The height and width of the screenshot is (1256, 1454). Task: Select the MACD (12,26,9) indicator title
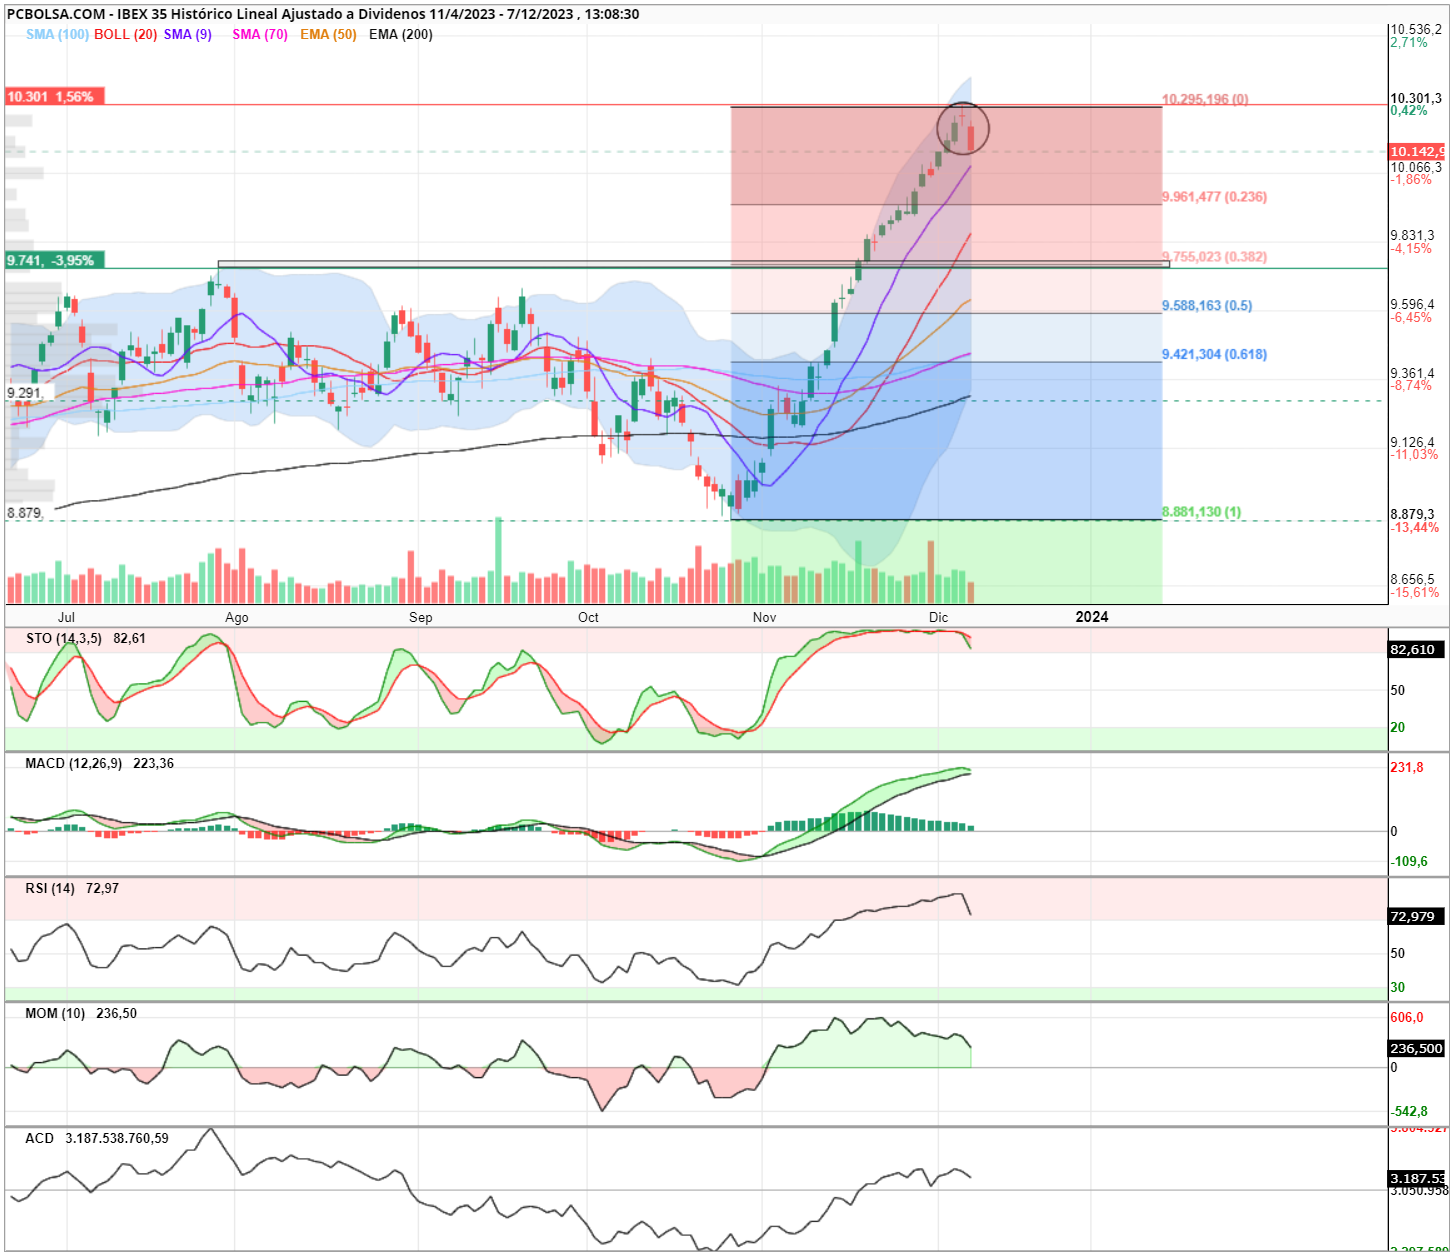tap(74, 763)
